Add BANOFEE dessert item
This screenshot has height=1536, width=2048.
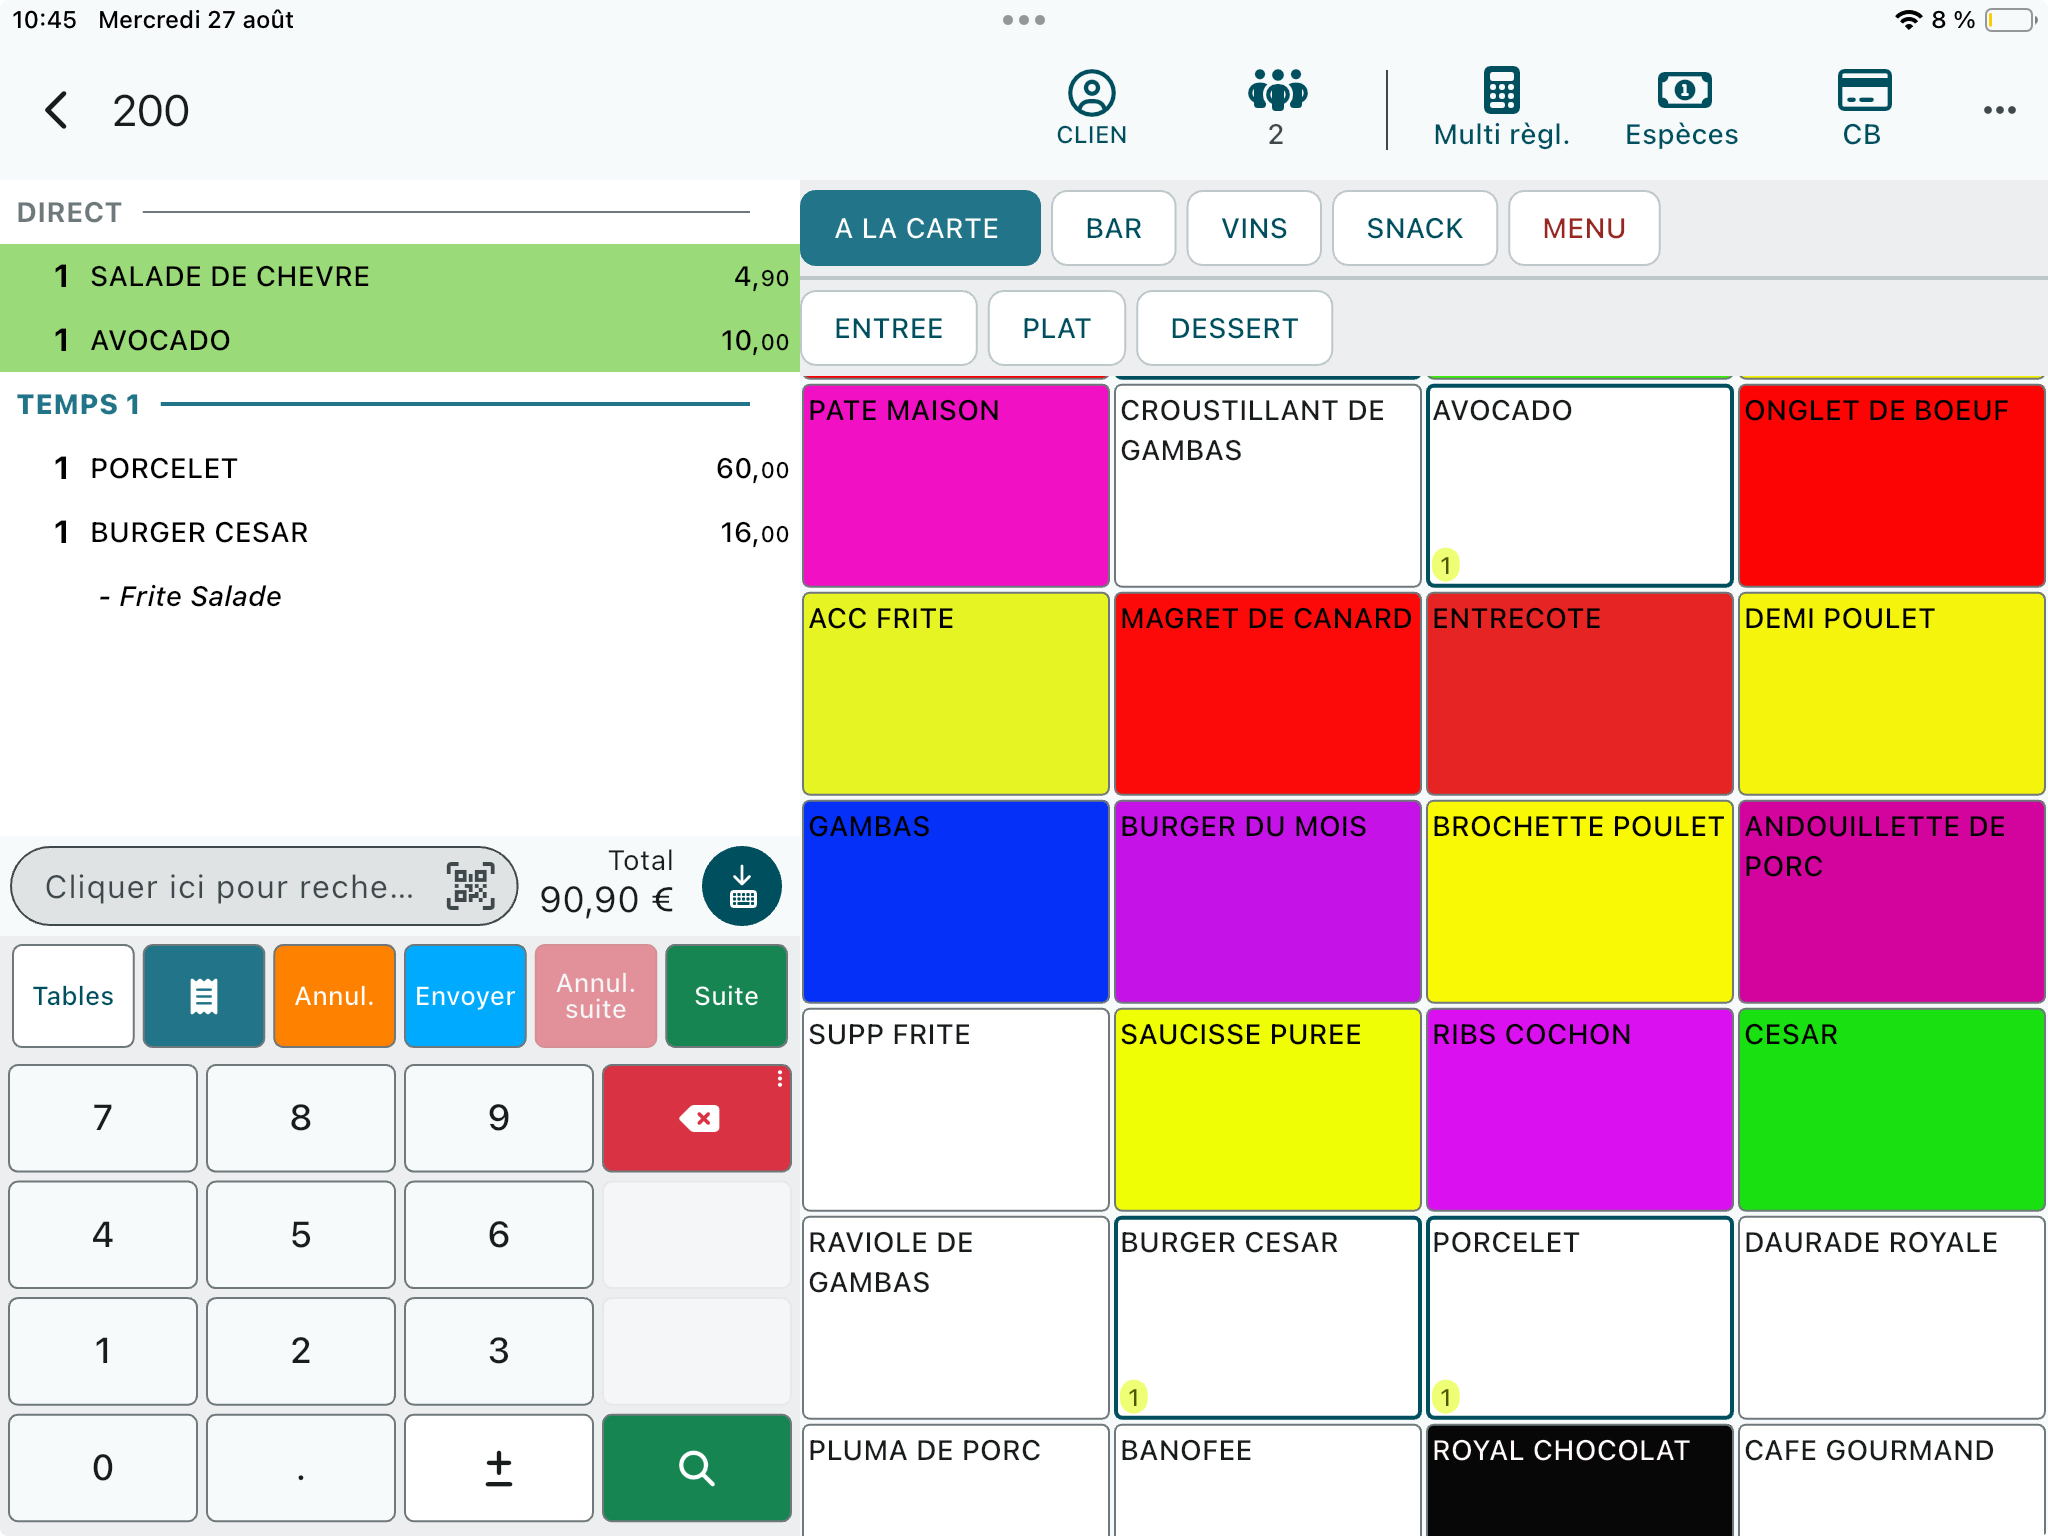point(1268,1480)
